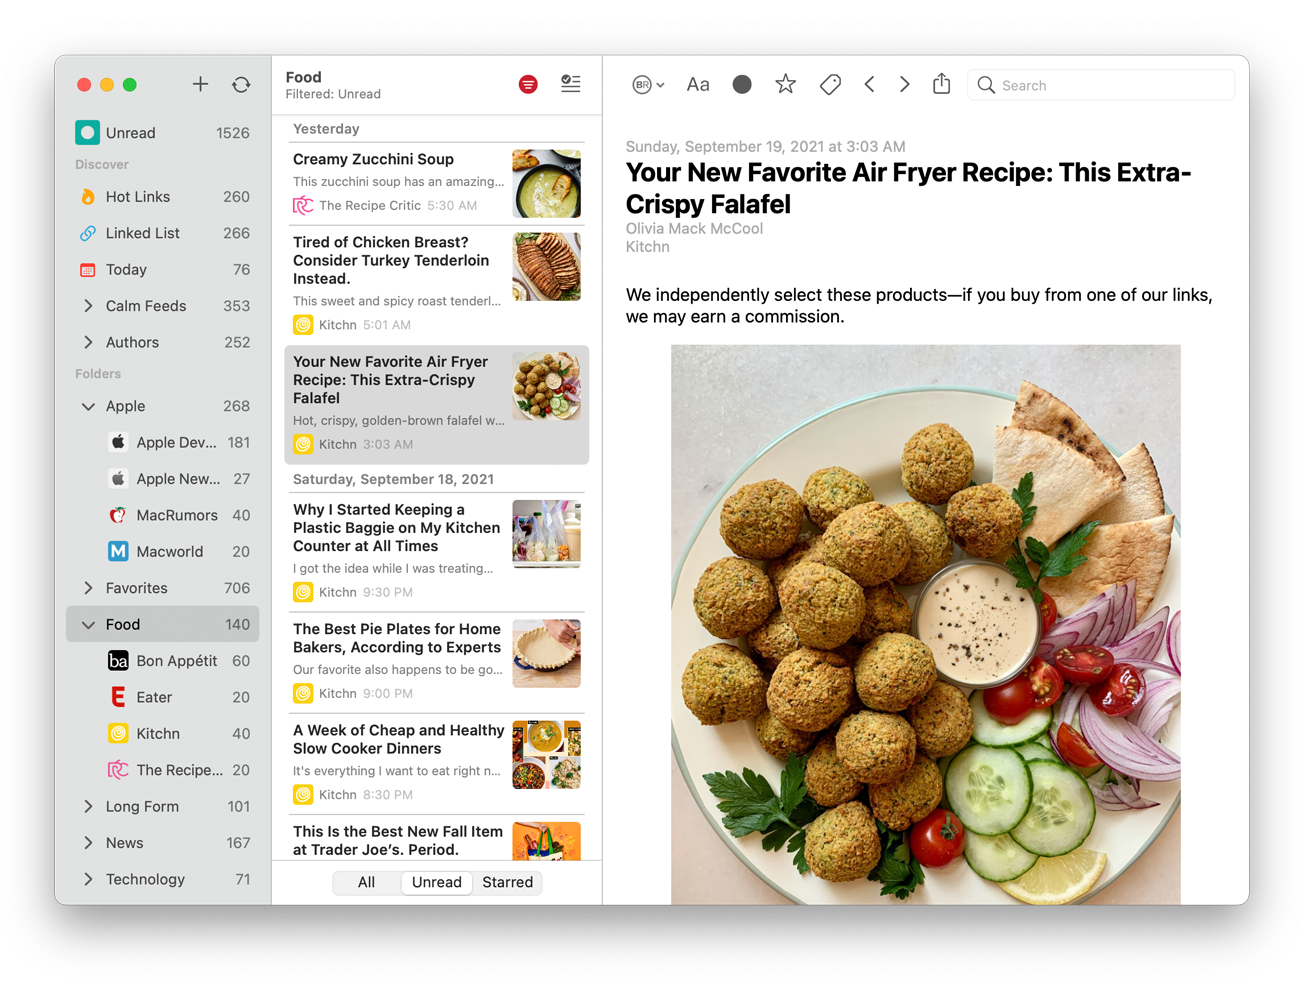The image size is (1304, 1001).
Task: Open the Linked List feed
Action: coord(163,233)
